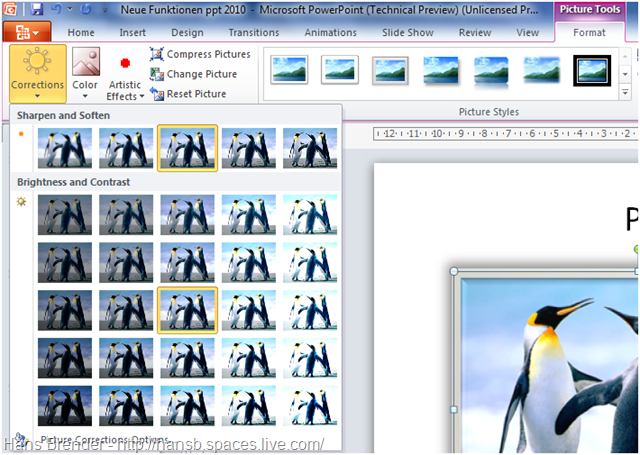
Task: Choose the last Sharpen and Soften preset
Action: tap(310, 148)
